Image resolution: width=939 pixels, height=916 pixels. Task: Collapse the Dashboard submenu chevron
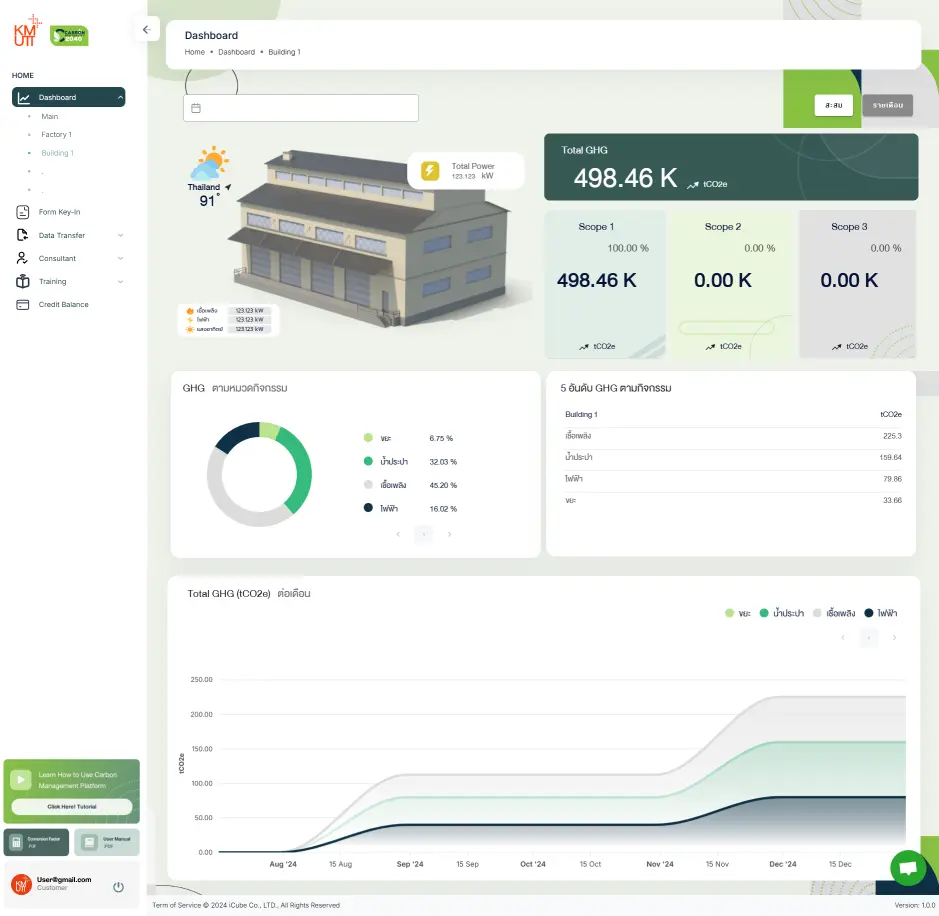122,97
